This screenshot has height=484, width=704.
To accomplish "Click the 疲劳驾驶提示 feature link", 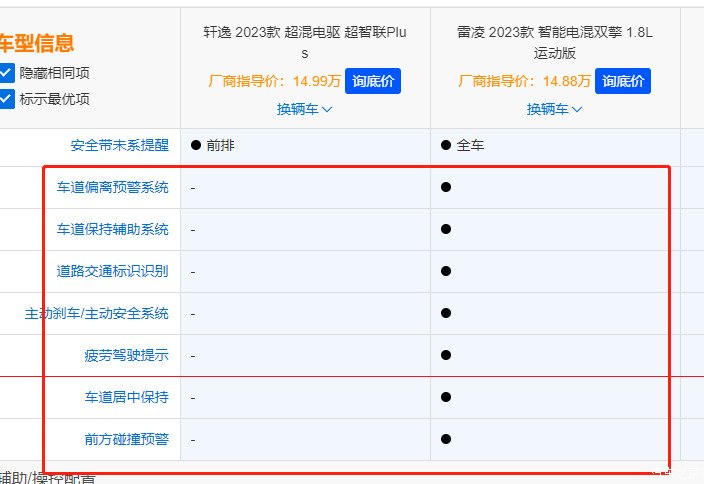I will pos(126,355).
